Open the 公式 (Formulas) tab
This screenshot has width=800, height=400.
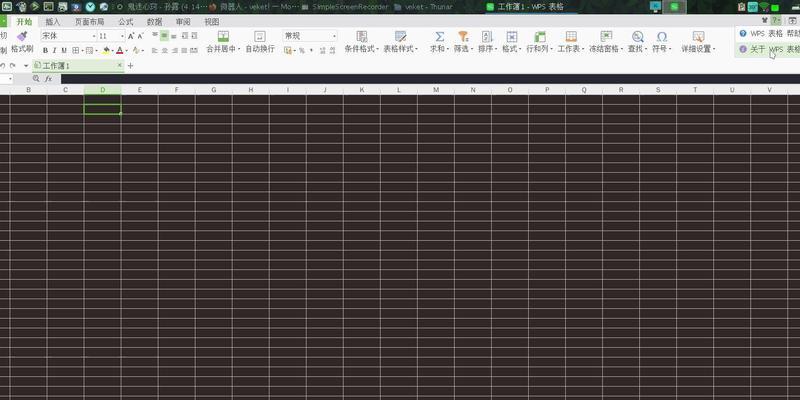coord(126,22)
